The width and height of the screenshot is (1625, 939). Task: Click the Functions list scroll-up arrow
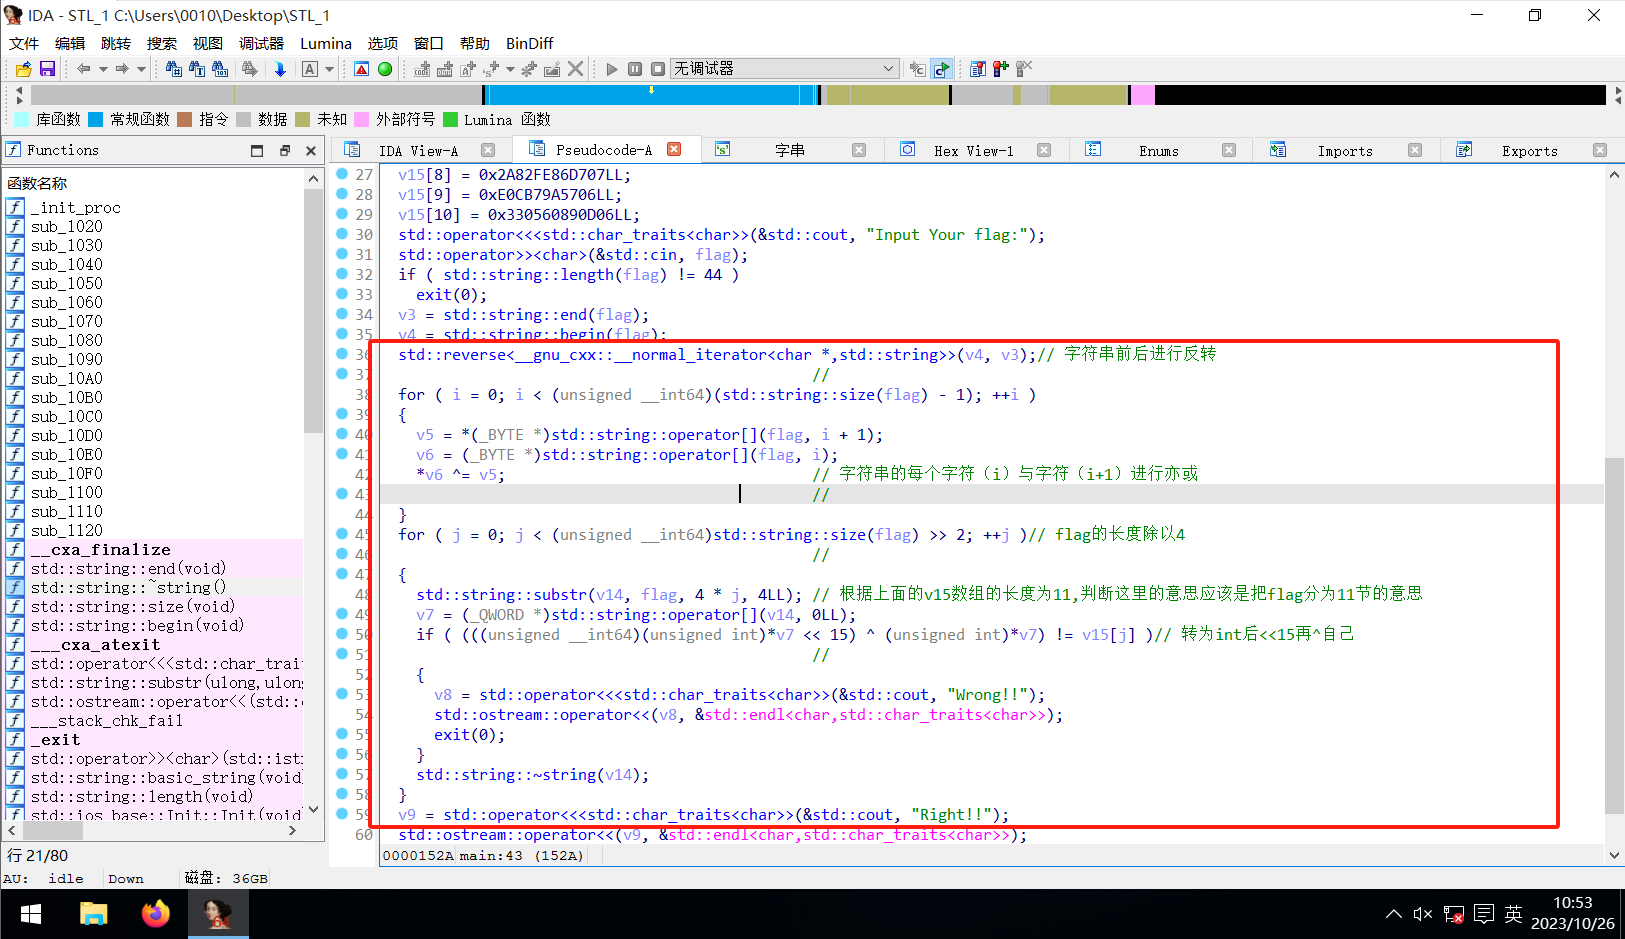tap(314, 179)
